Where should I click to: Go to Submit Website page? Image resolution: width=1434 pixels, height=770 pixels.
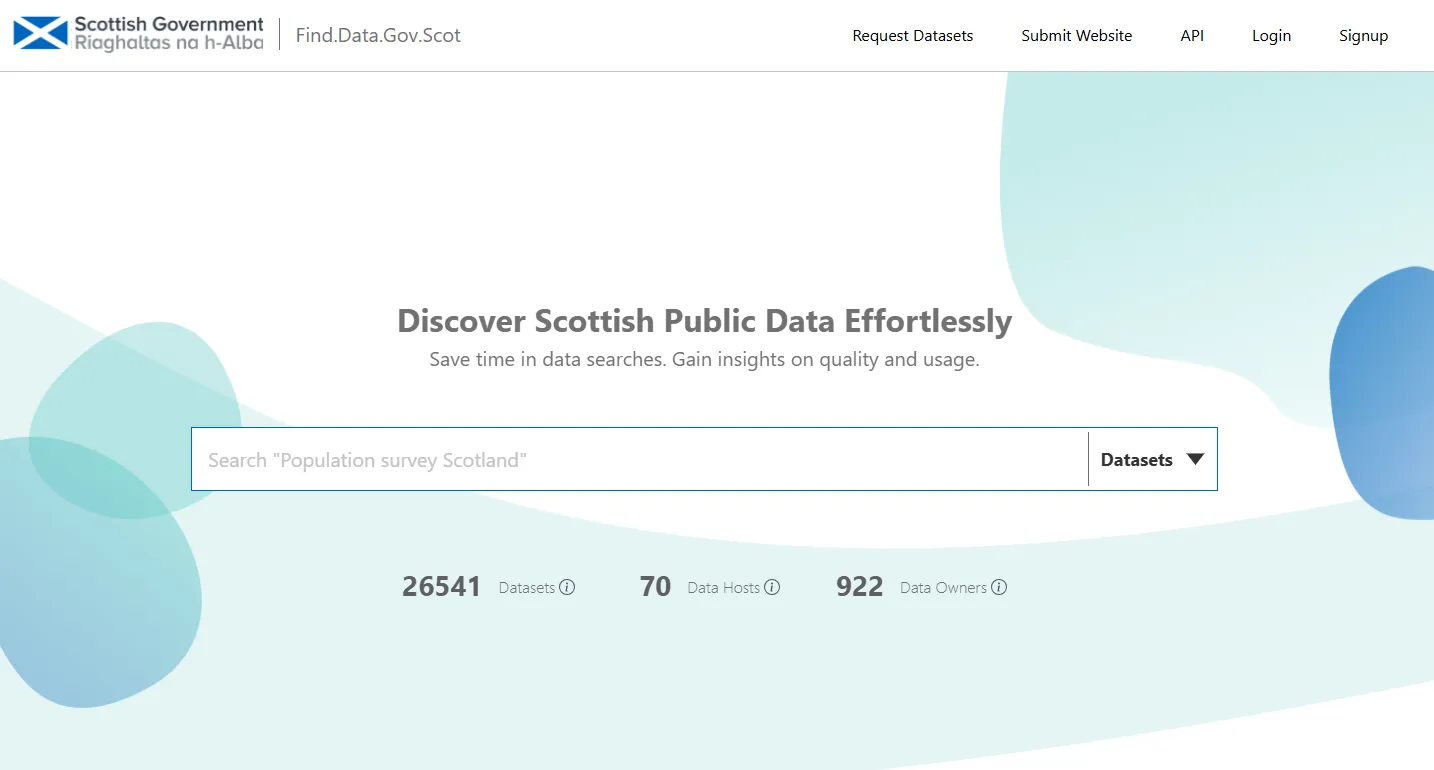[x=1076, y=36]
